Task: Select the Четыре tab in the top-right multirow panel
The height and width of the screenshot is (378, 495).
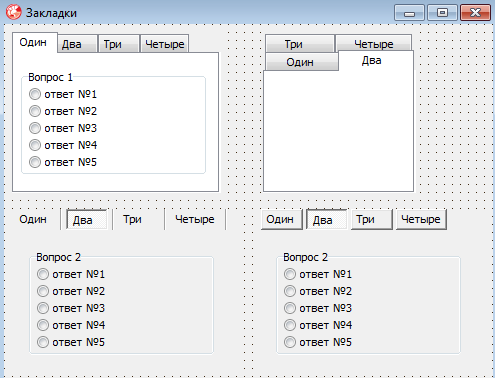Action: coord(373,43)
